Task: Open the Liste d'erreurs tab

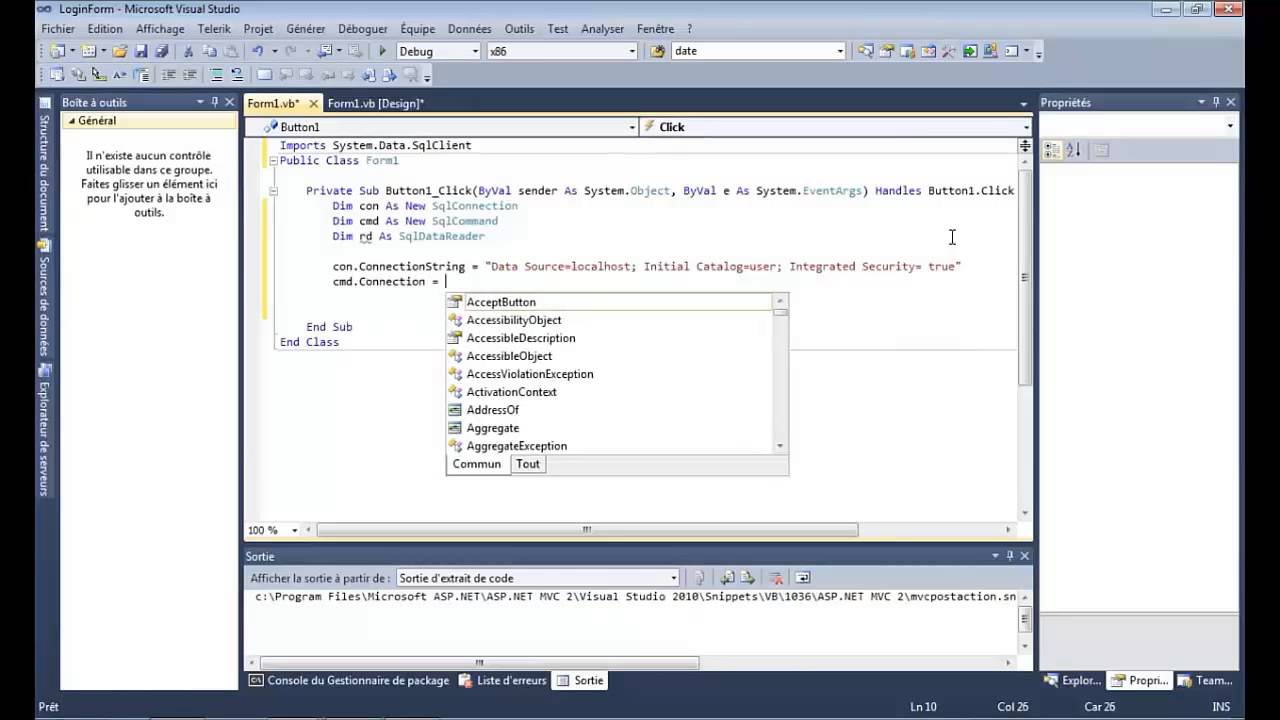Action: tap(503, 680)
